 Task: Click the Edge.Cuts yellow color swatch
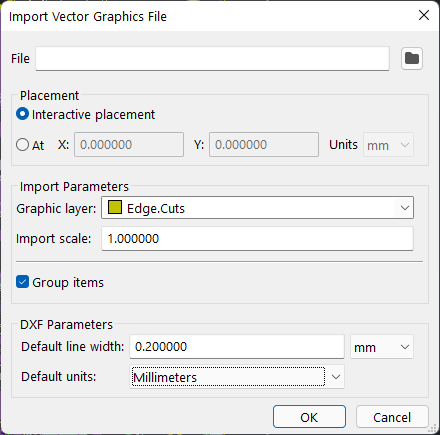click(115, 207)
